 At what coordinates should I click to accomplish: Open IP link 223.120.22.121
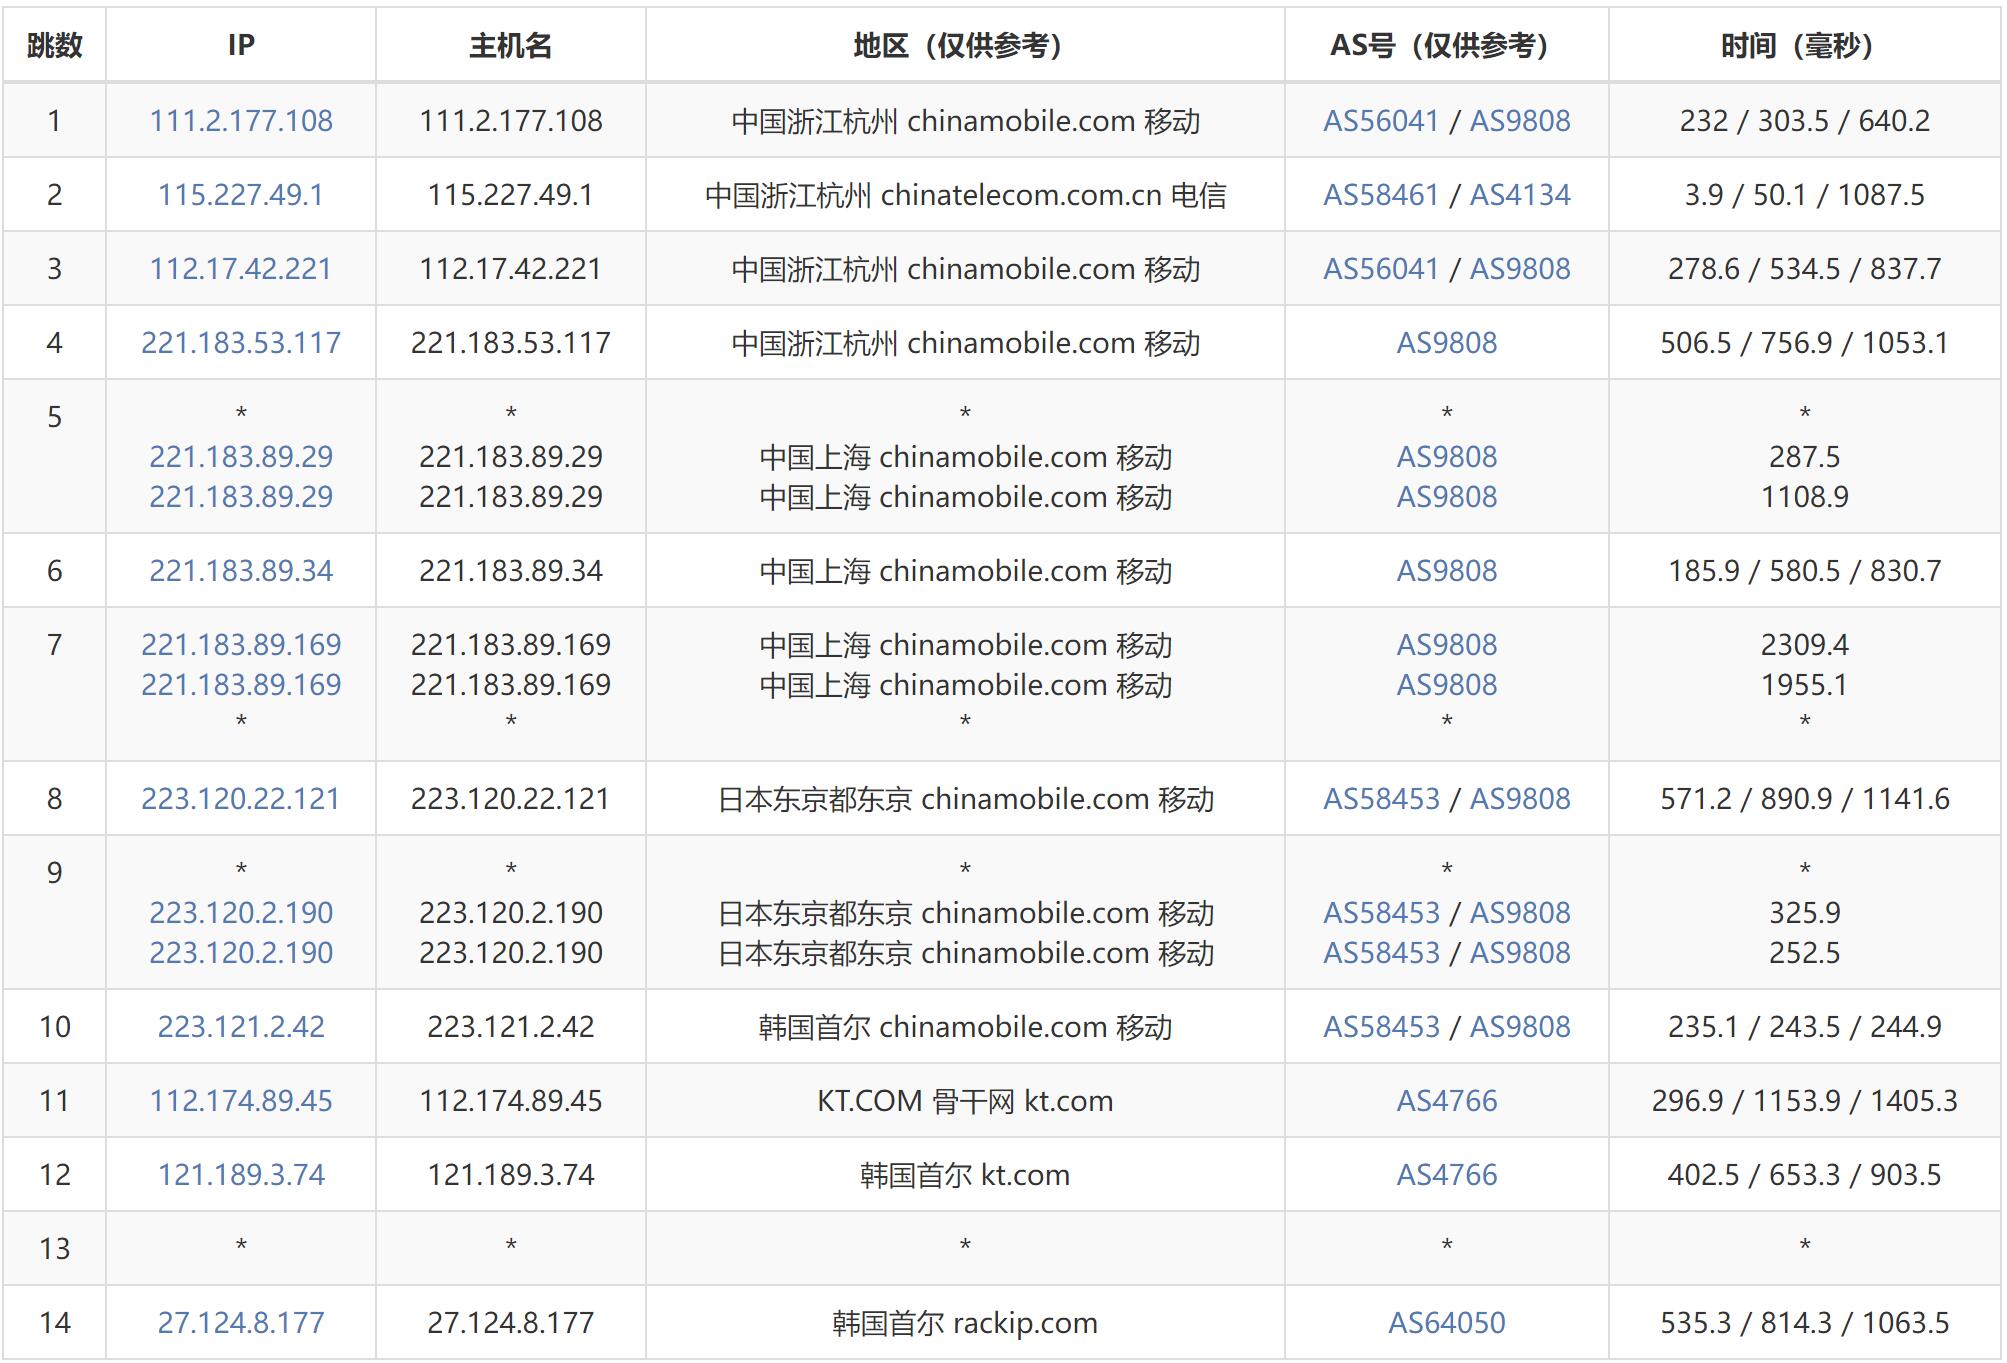coord(241,799)
